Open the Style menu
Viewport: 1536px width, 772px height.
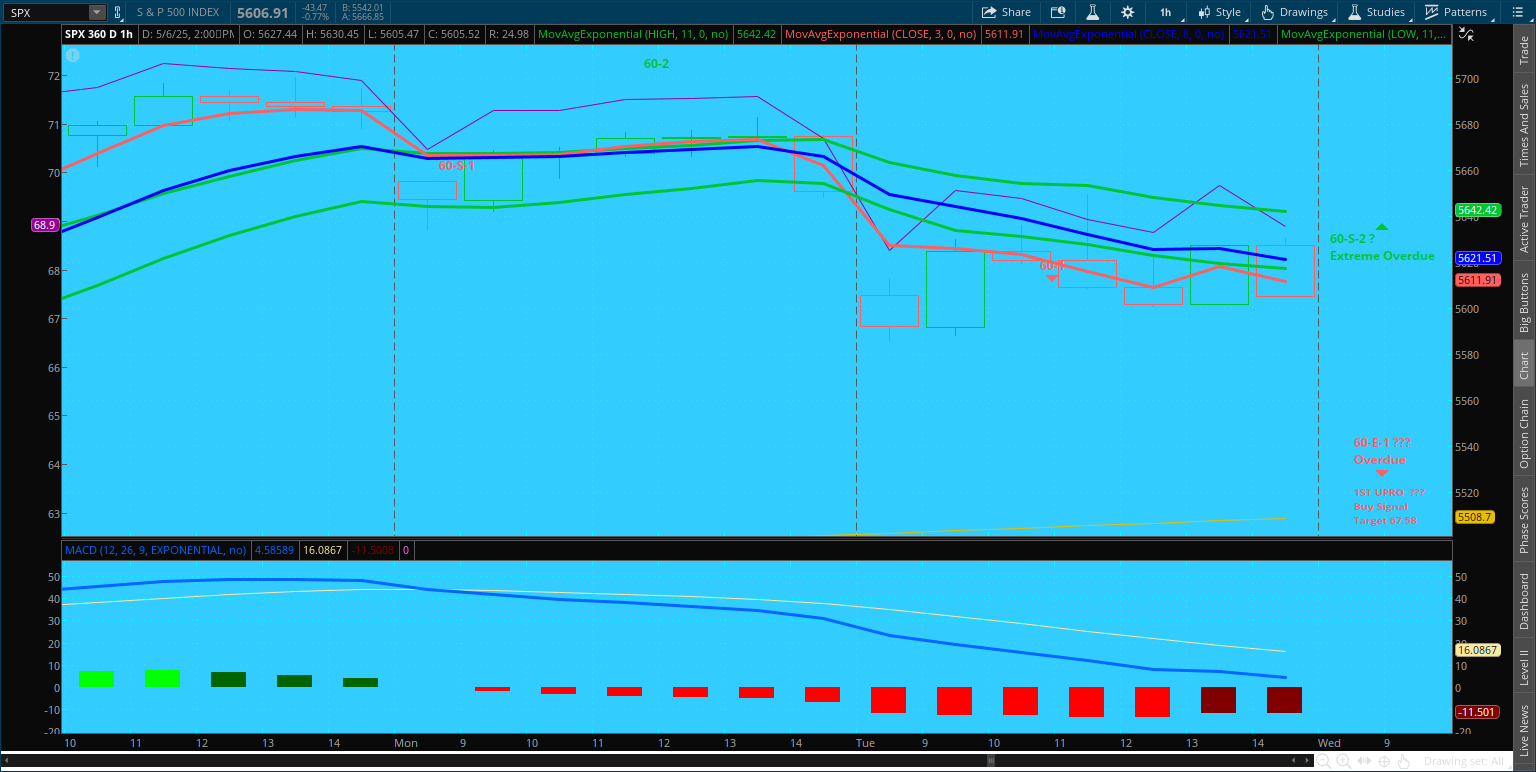coord(1219,12)
